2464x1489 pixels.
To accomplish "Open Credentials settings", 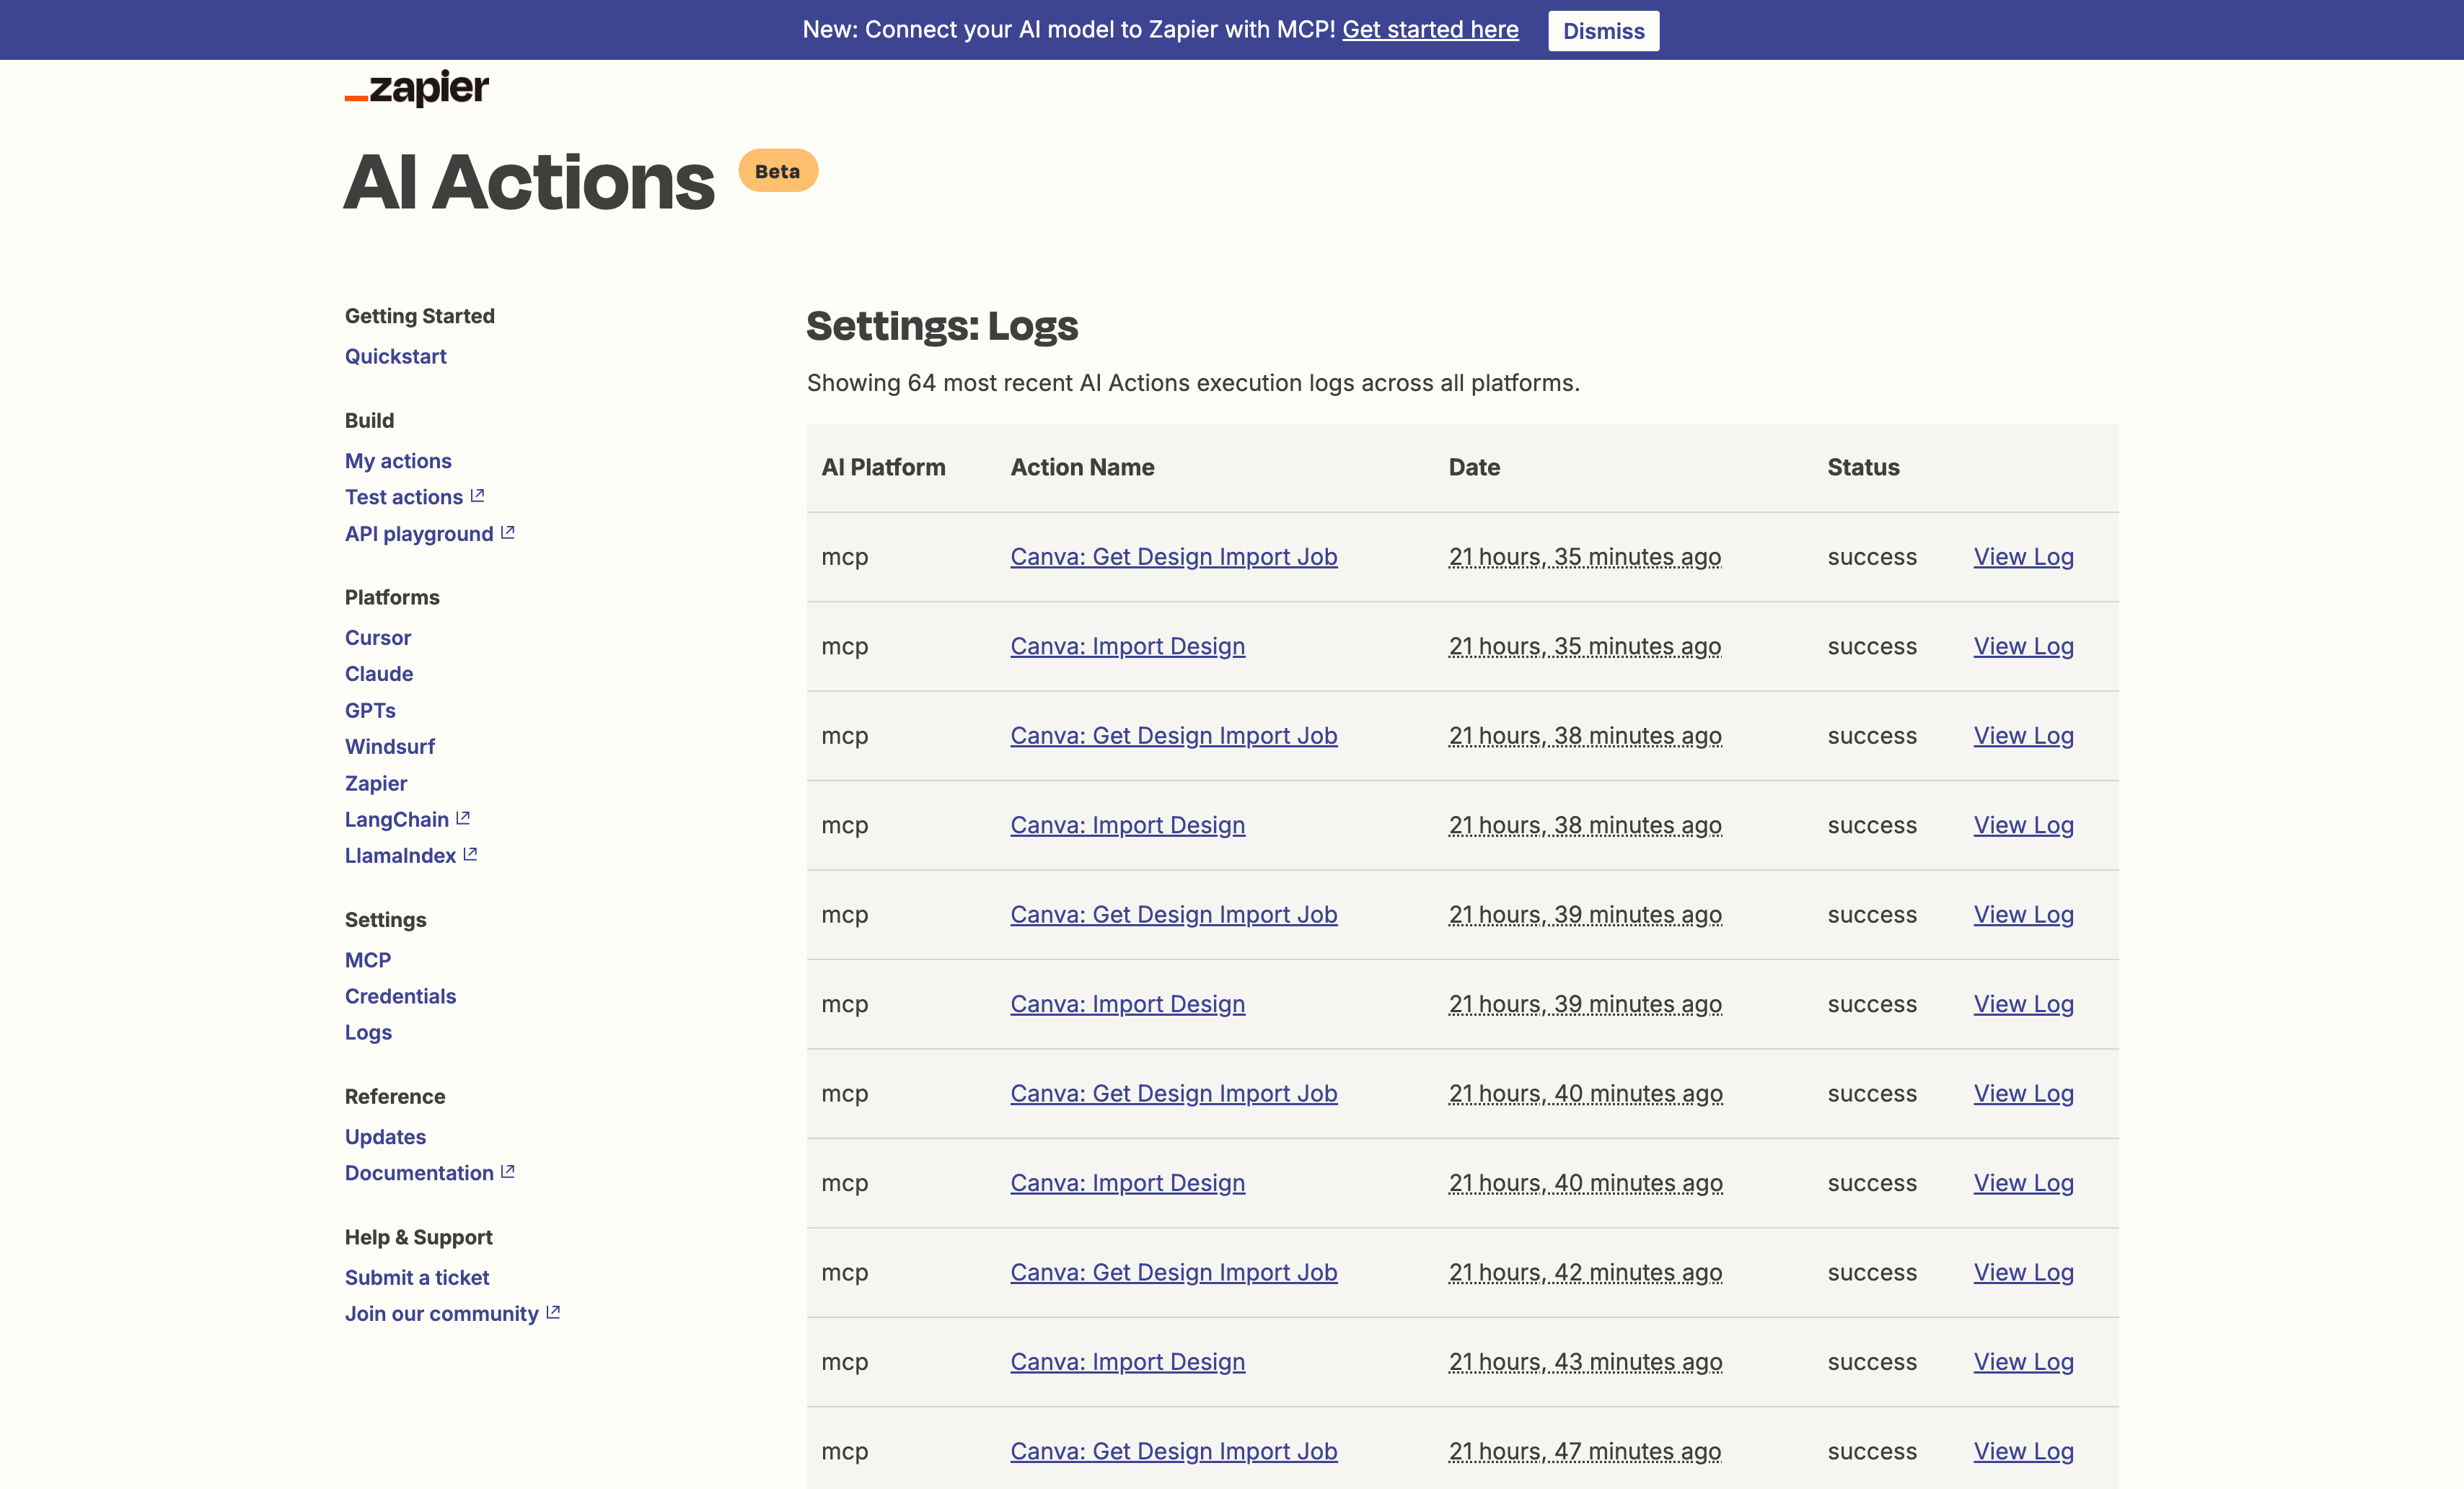I will (400, 996).
